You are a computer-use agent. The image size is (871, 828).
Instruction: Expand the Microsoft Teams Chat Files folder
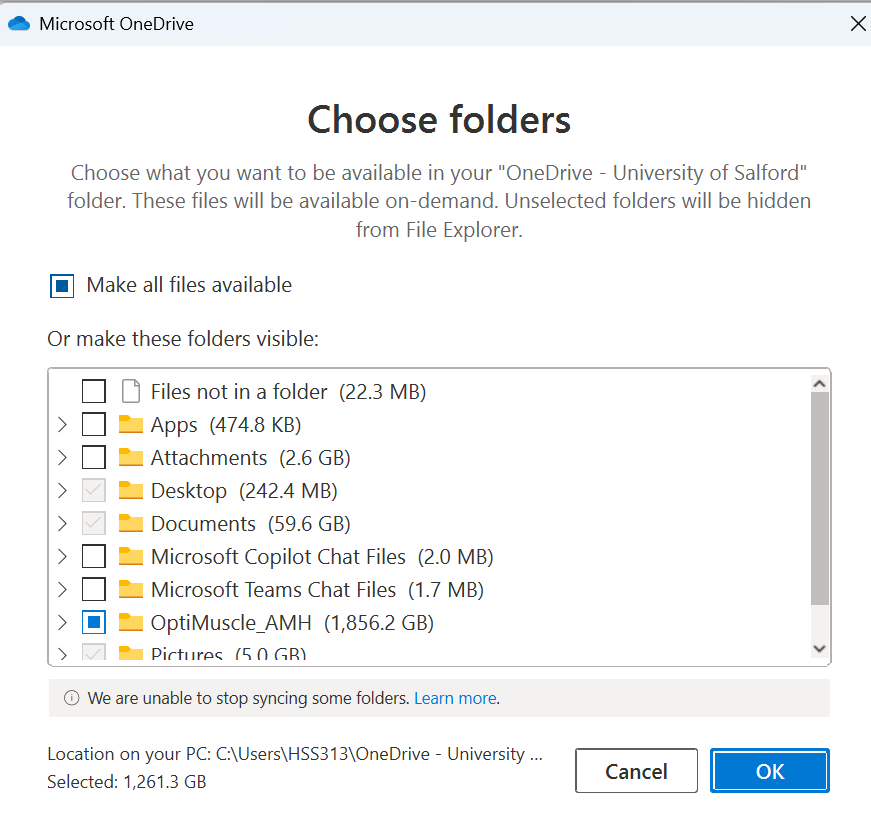tap(62, 589)
